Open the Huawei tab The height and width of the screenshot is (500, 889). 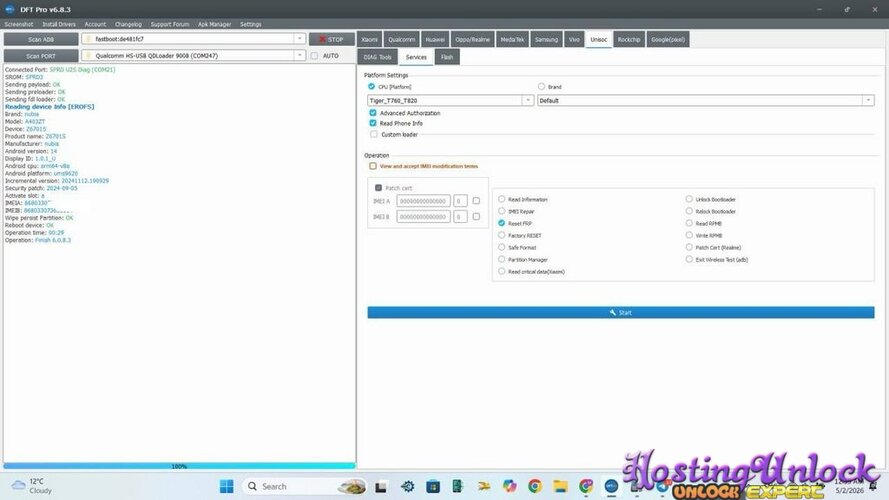435,39
